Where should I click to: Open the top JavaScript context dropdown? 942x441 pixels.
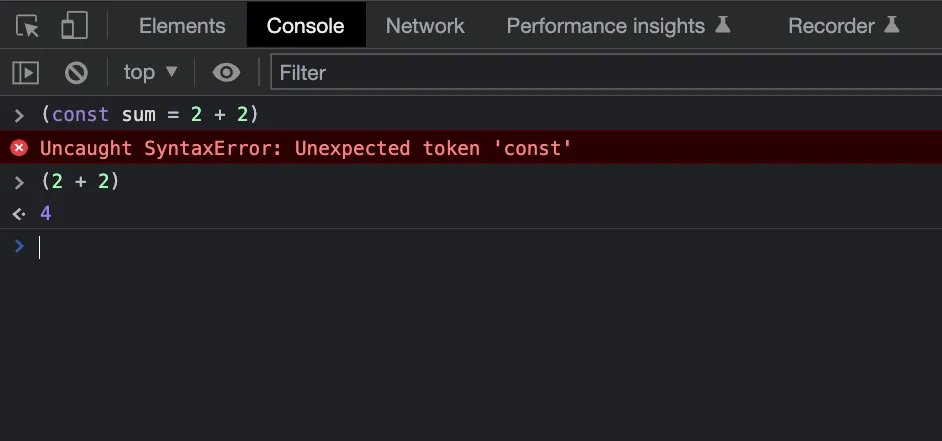point(151,72)
